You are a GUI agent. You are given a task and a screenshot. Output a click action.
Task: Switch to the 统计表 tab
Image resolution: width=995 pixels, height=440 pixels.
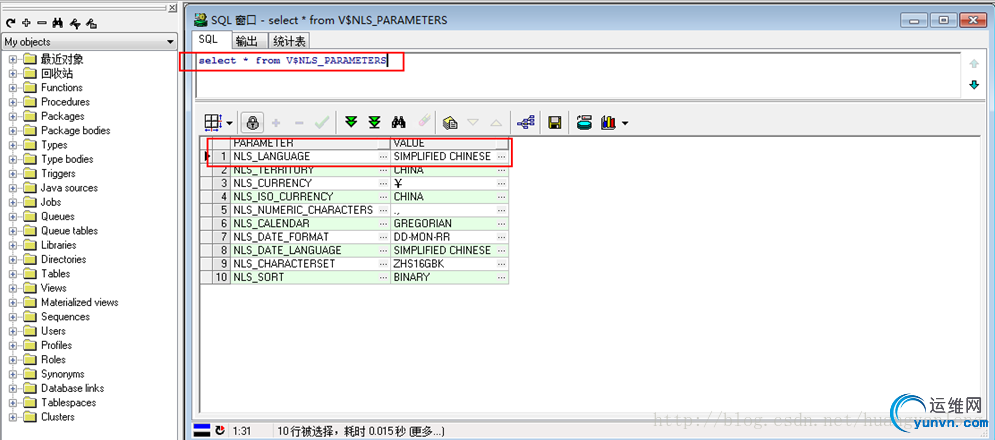289,41
